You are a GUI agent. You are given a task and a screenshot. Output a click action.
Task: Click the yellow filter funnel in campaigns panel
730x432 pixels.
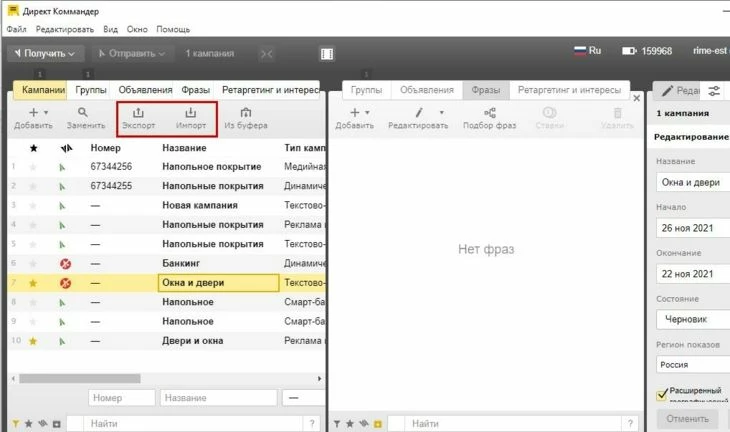pos(16,424)
